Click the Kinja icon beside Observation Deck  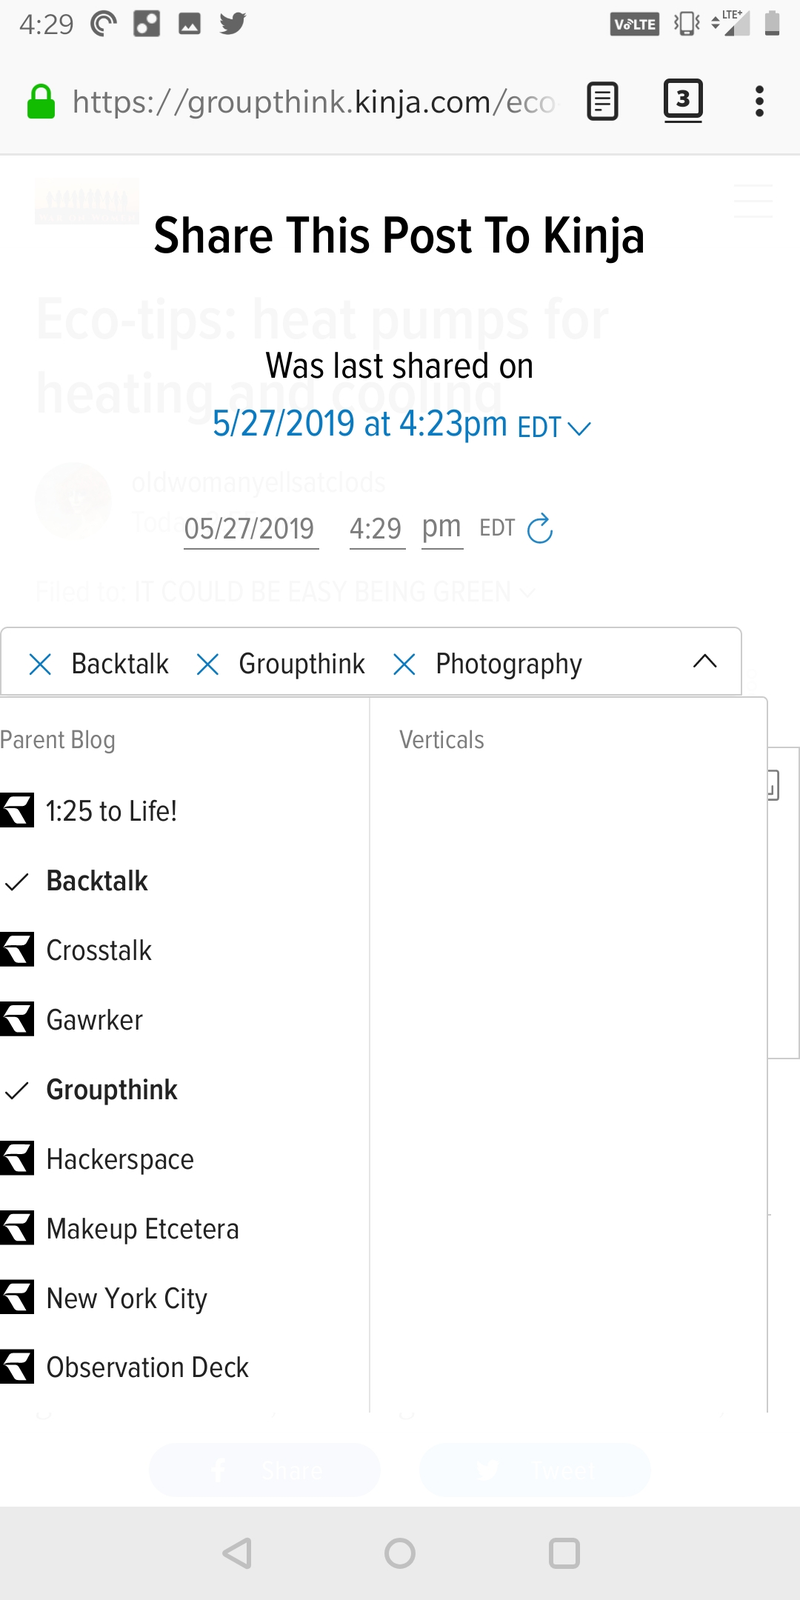[17, 1367]
